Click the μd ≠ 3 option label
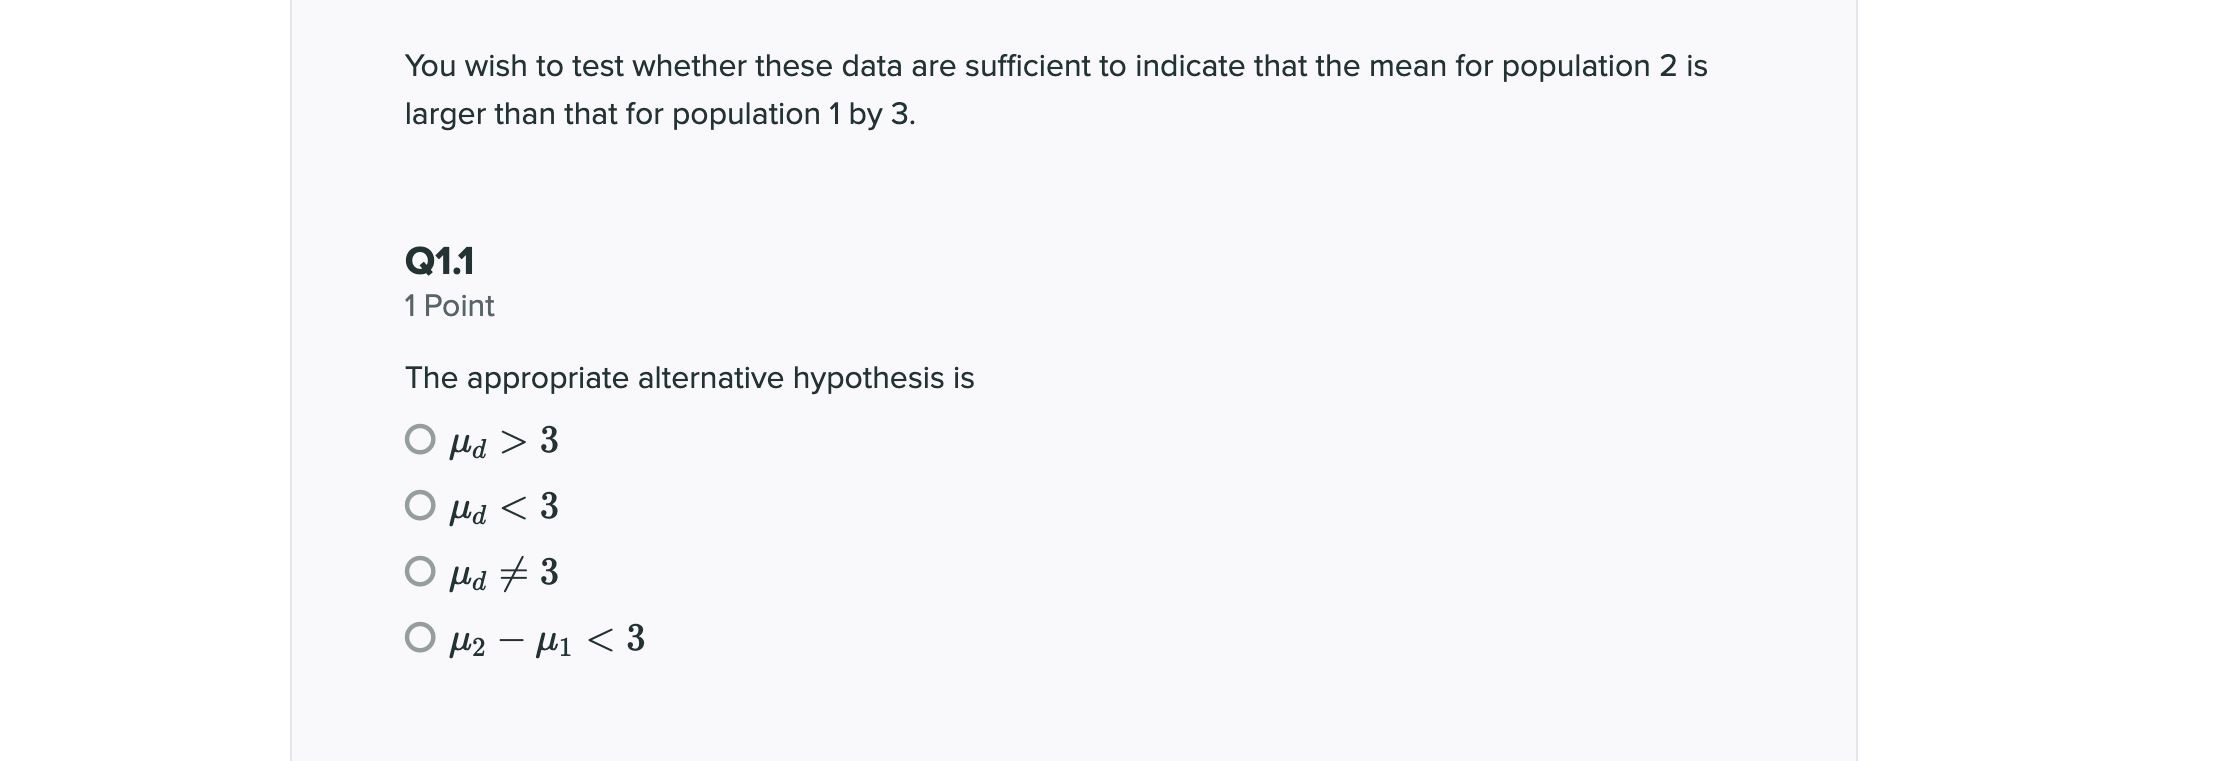The width and height of the screenshot is (2227, 761). pos(503,572)
